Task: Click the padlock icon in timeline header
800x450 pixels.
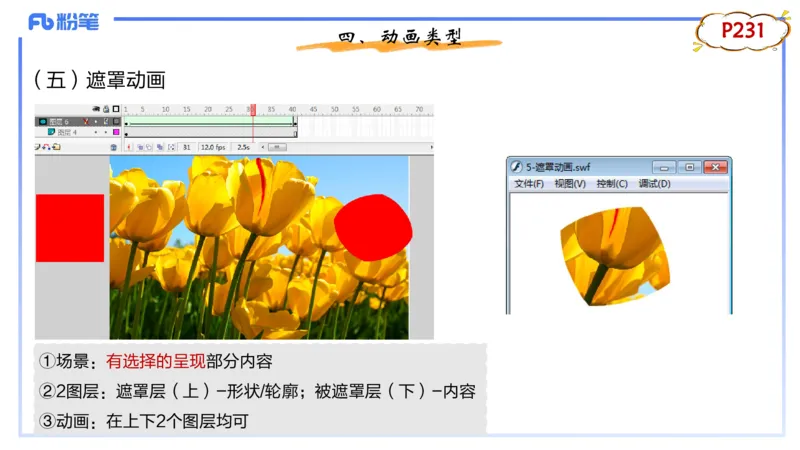Action: [x=106, y=109]
